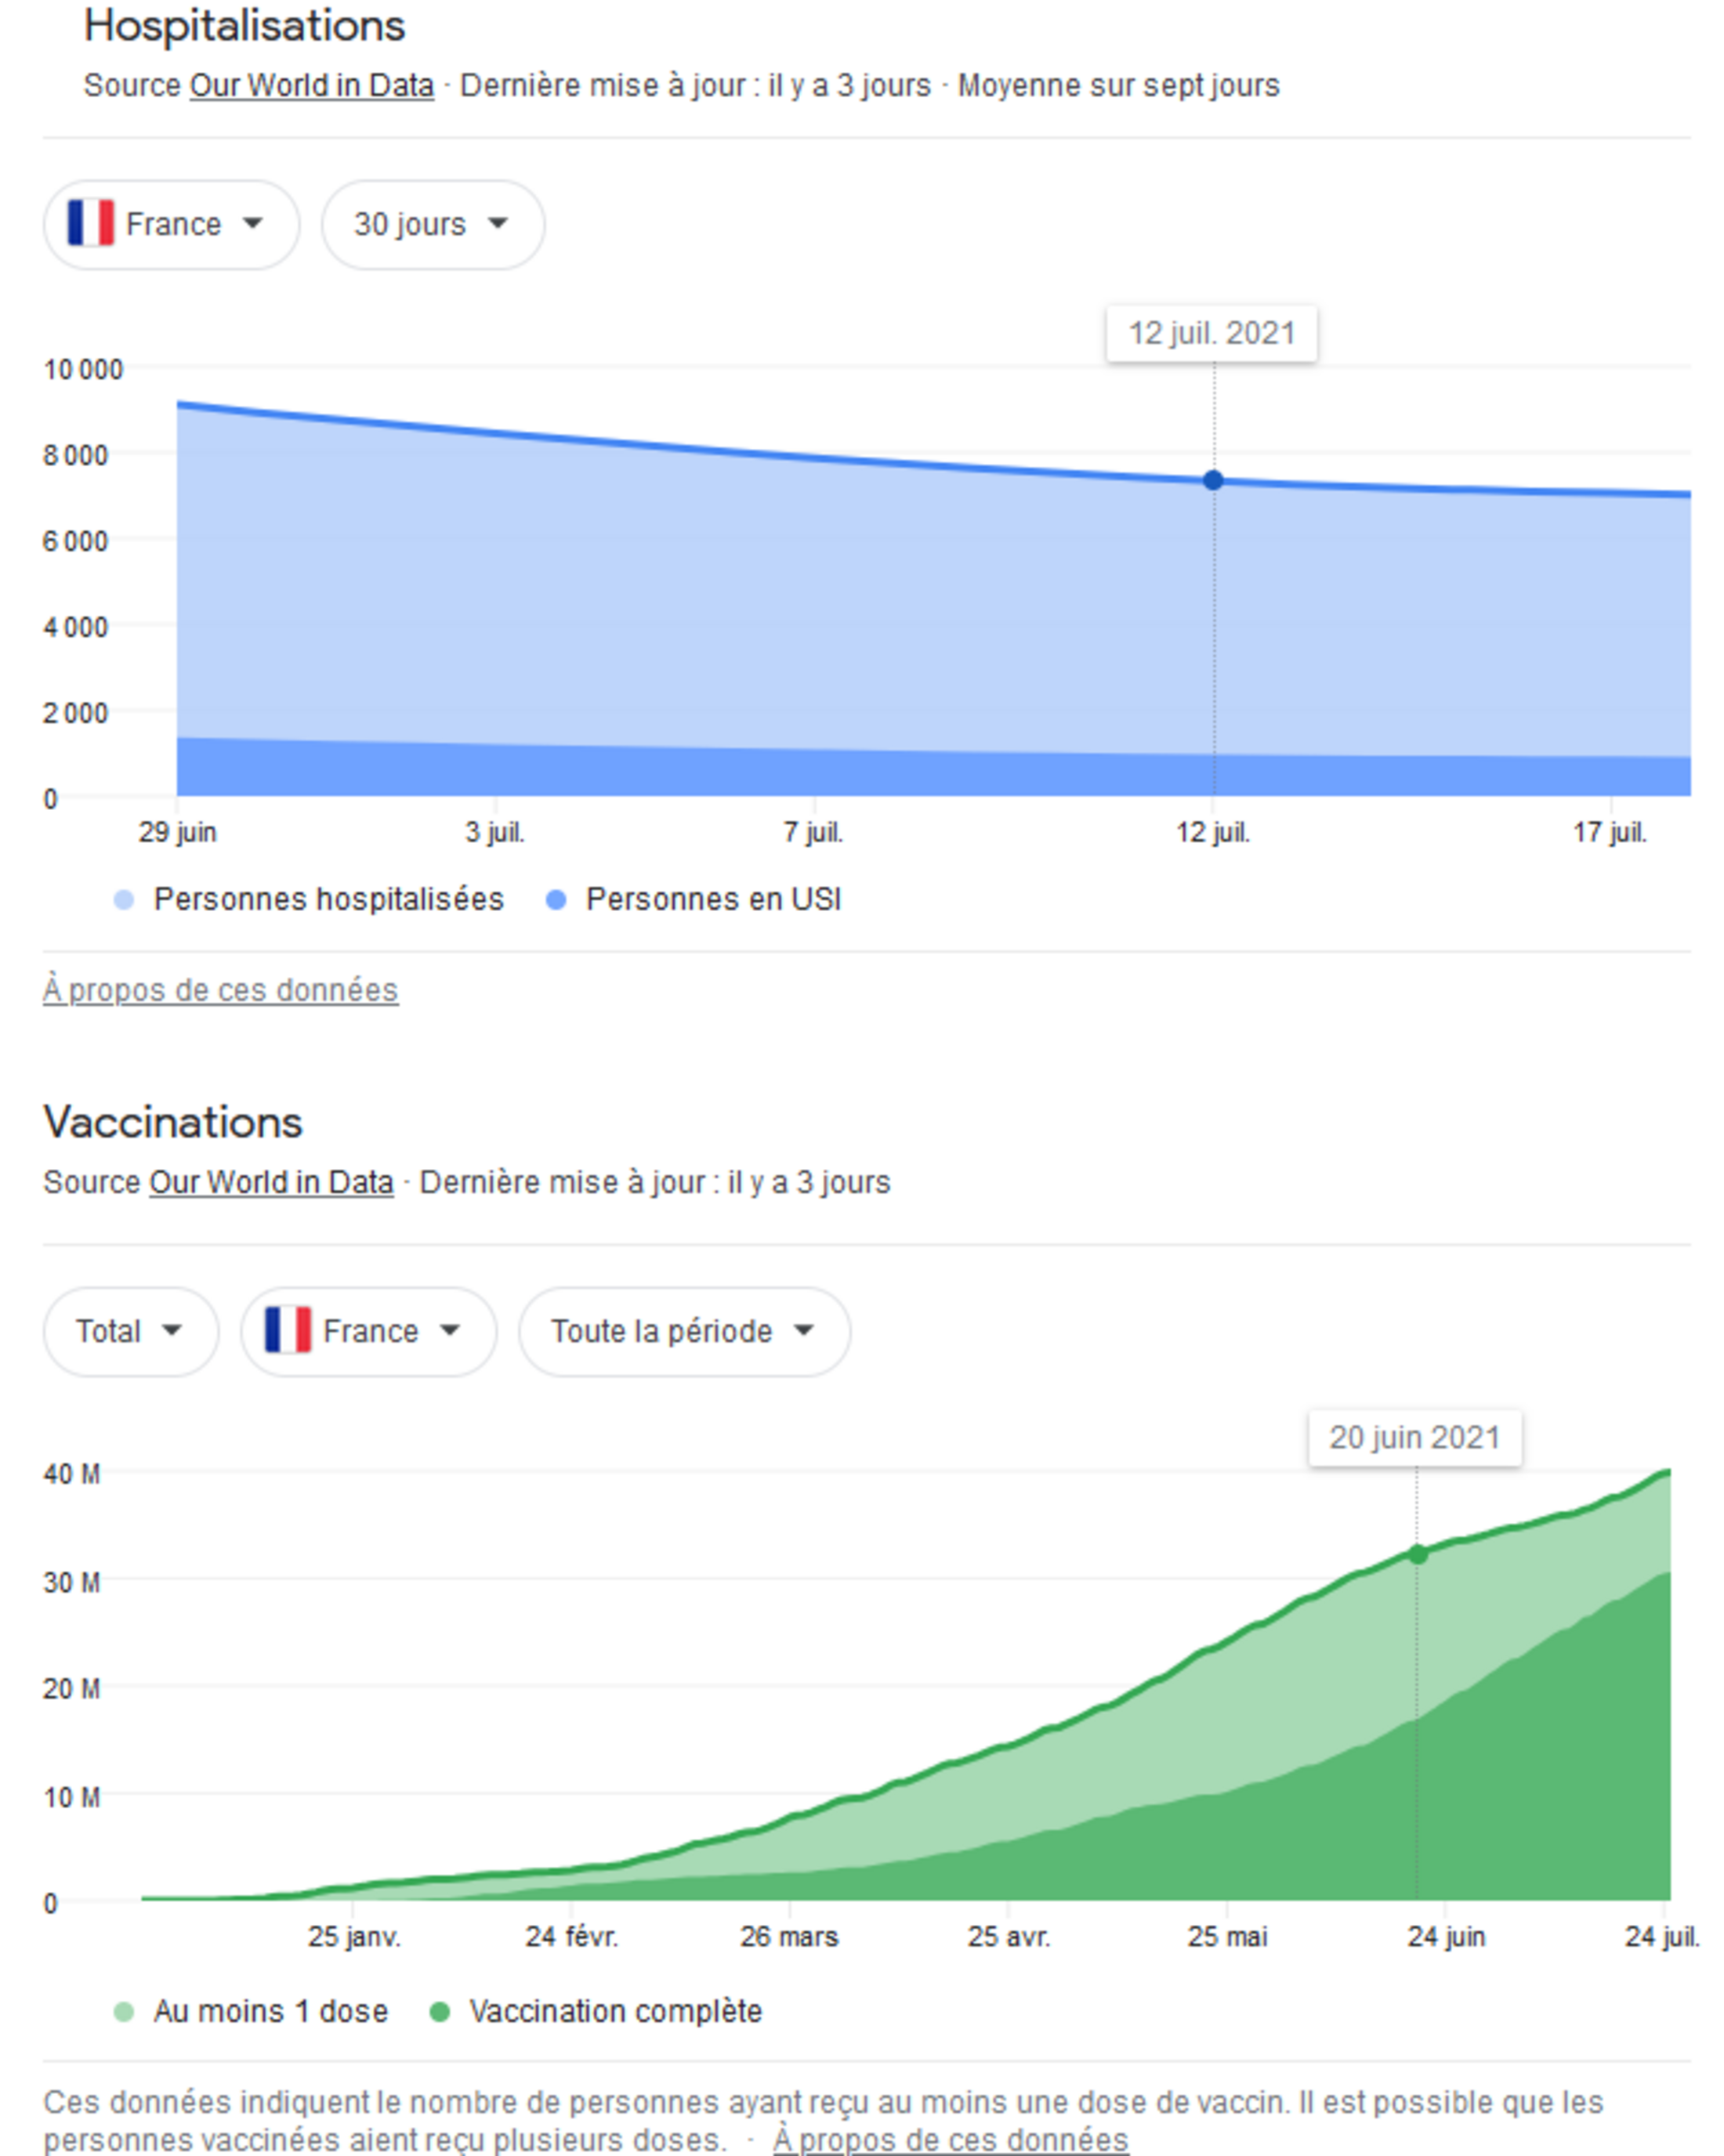Image resolution: width=1724 pixels, height=2156 pixels.
Task: Click the green data point on vaccinations curve
Action: click(x=1417, y=1554)
